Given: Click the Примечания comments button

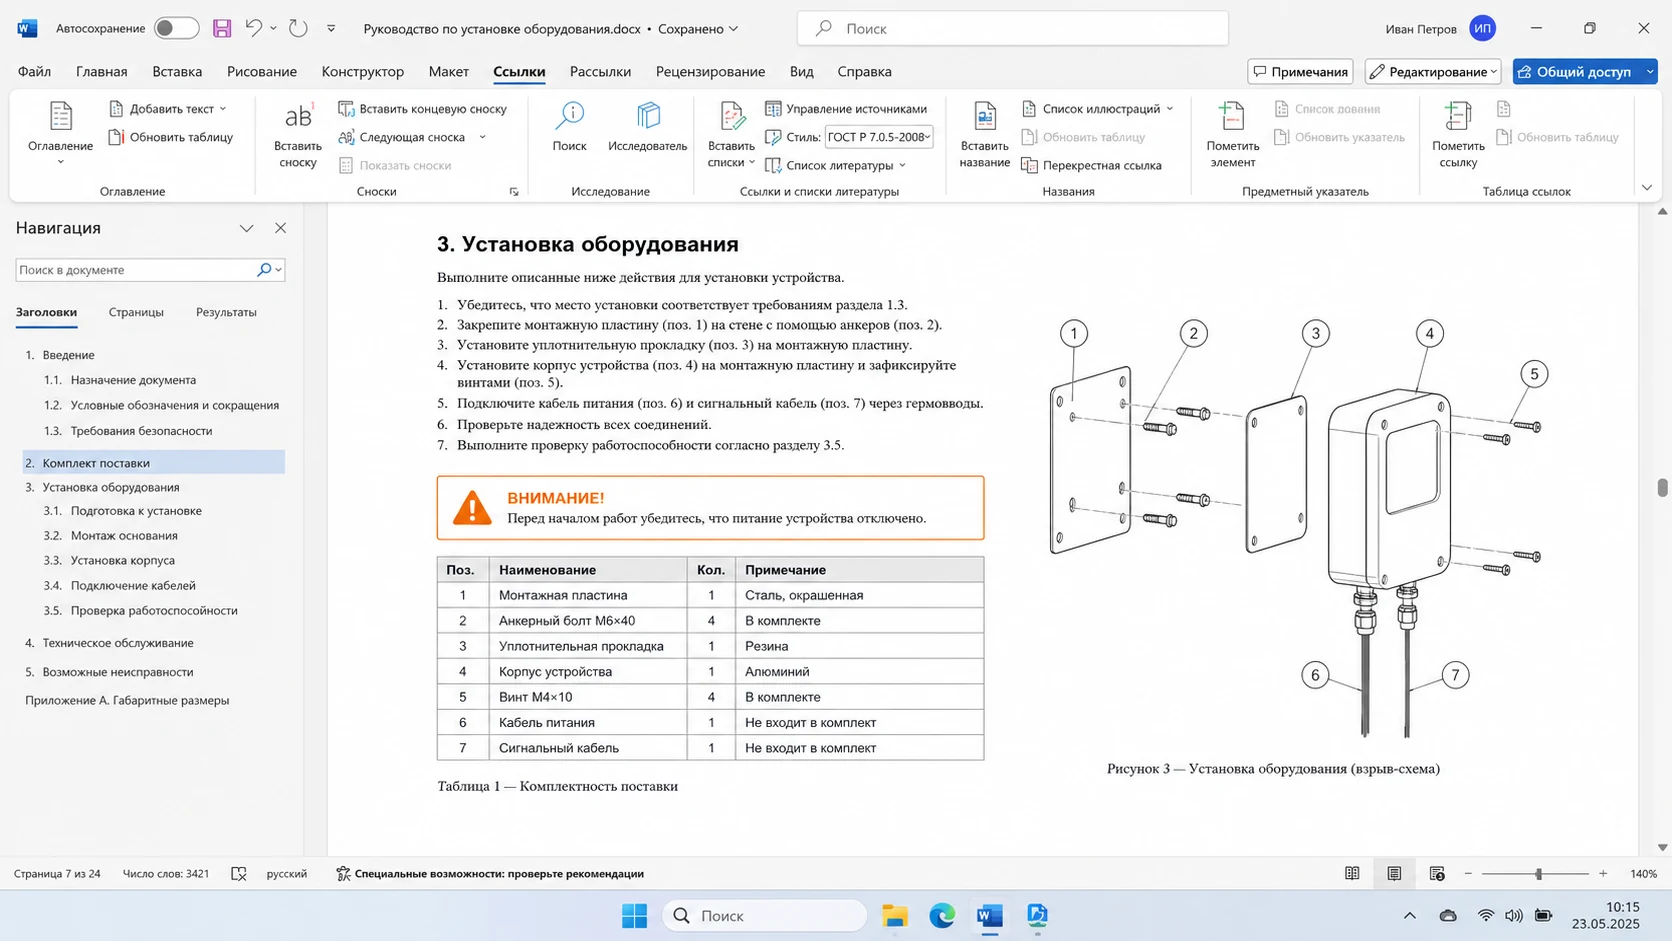Looking at the screenshot, I should [x=1300, y=71].
